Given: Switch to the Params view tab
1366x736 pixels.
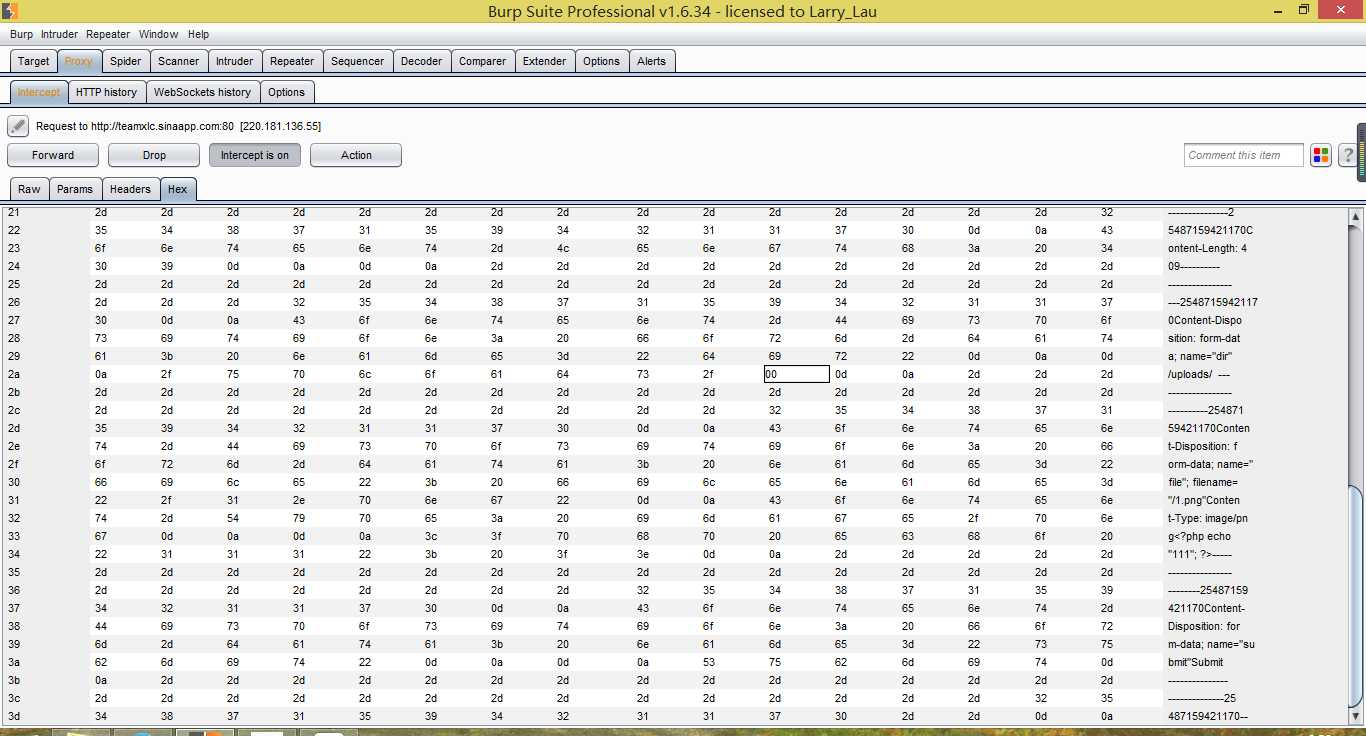Looking at the screenshot, I should coord(75,189).
